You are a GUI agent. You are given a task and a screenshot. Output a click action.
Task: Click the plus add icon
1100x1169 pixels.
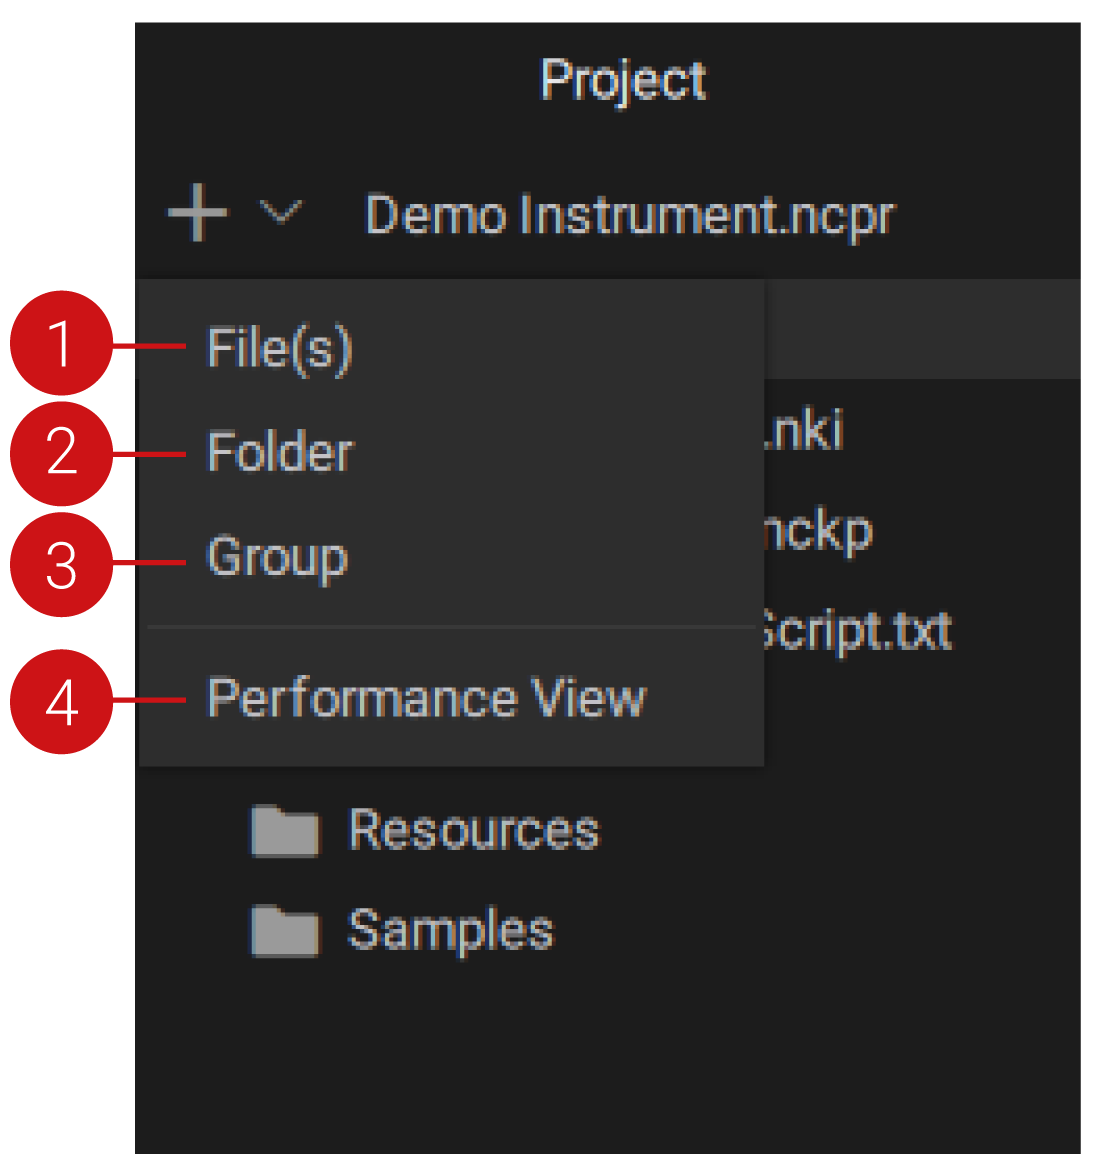point(197,212)
